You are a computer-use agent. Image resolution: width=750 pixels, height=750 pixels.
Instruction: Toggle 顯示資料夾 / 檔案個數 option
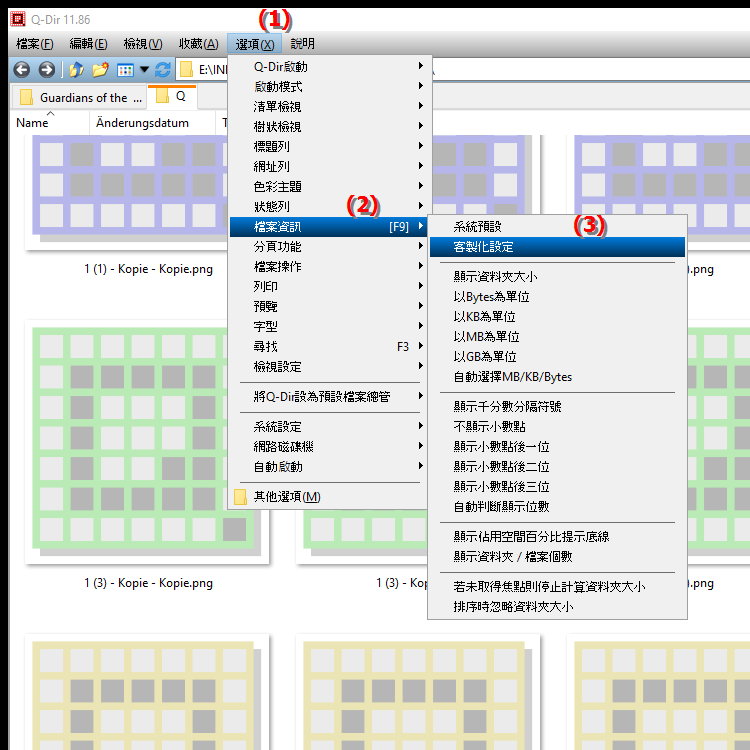tap(557, 557)
